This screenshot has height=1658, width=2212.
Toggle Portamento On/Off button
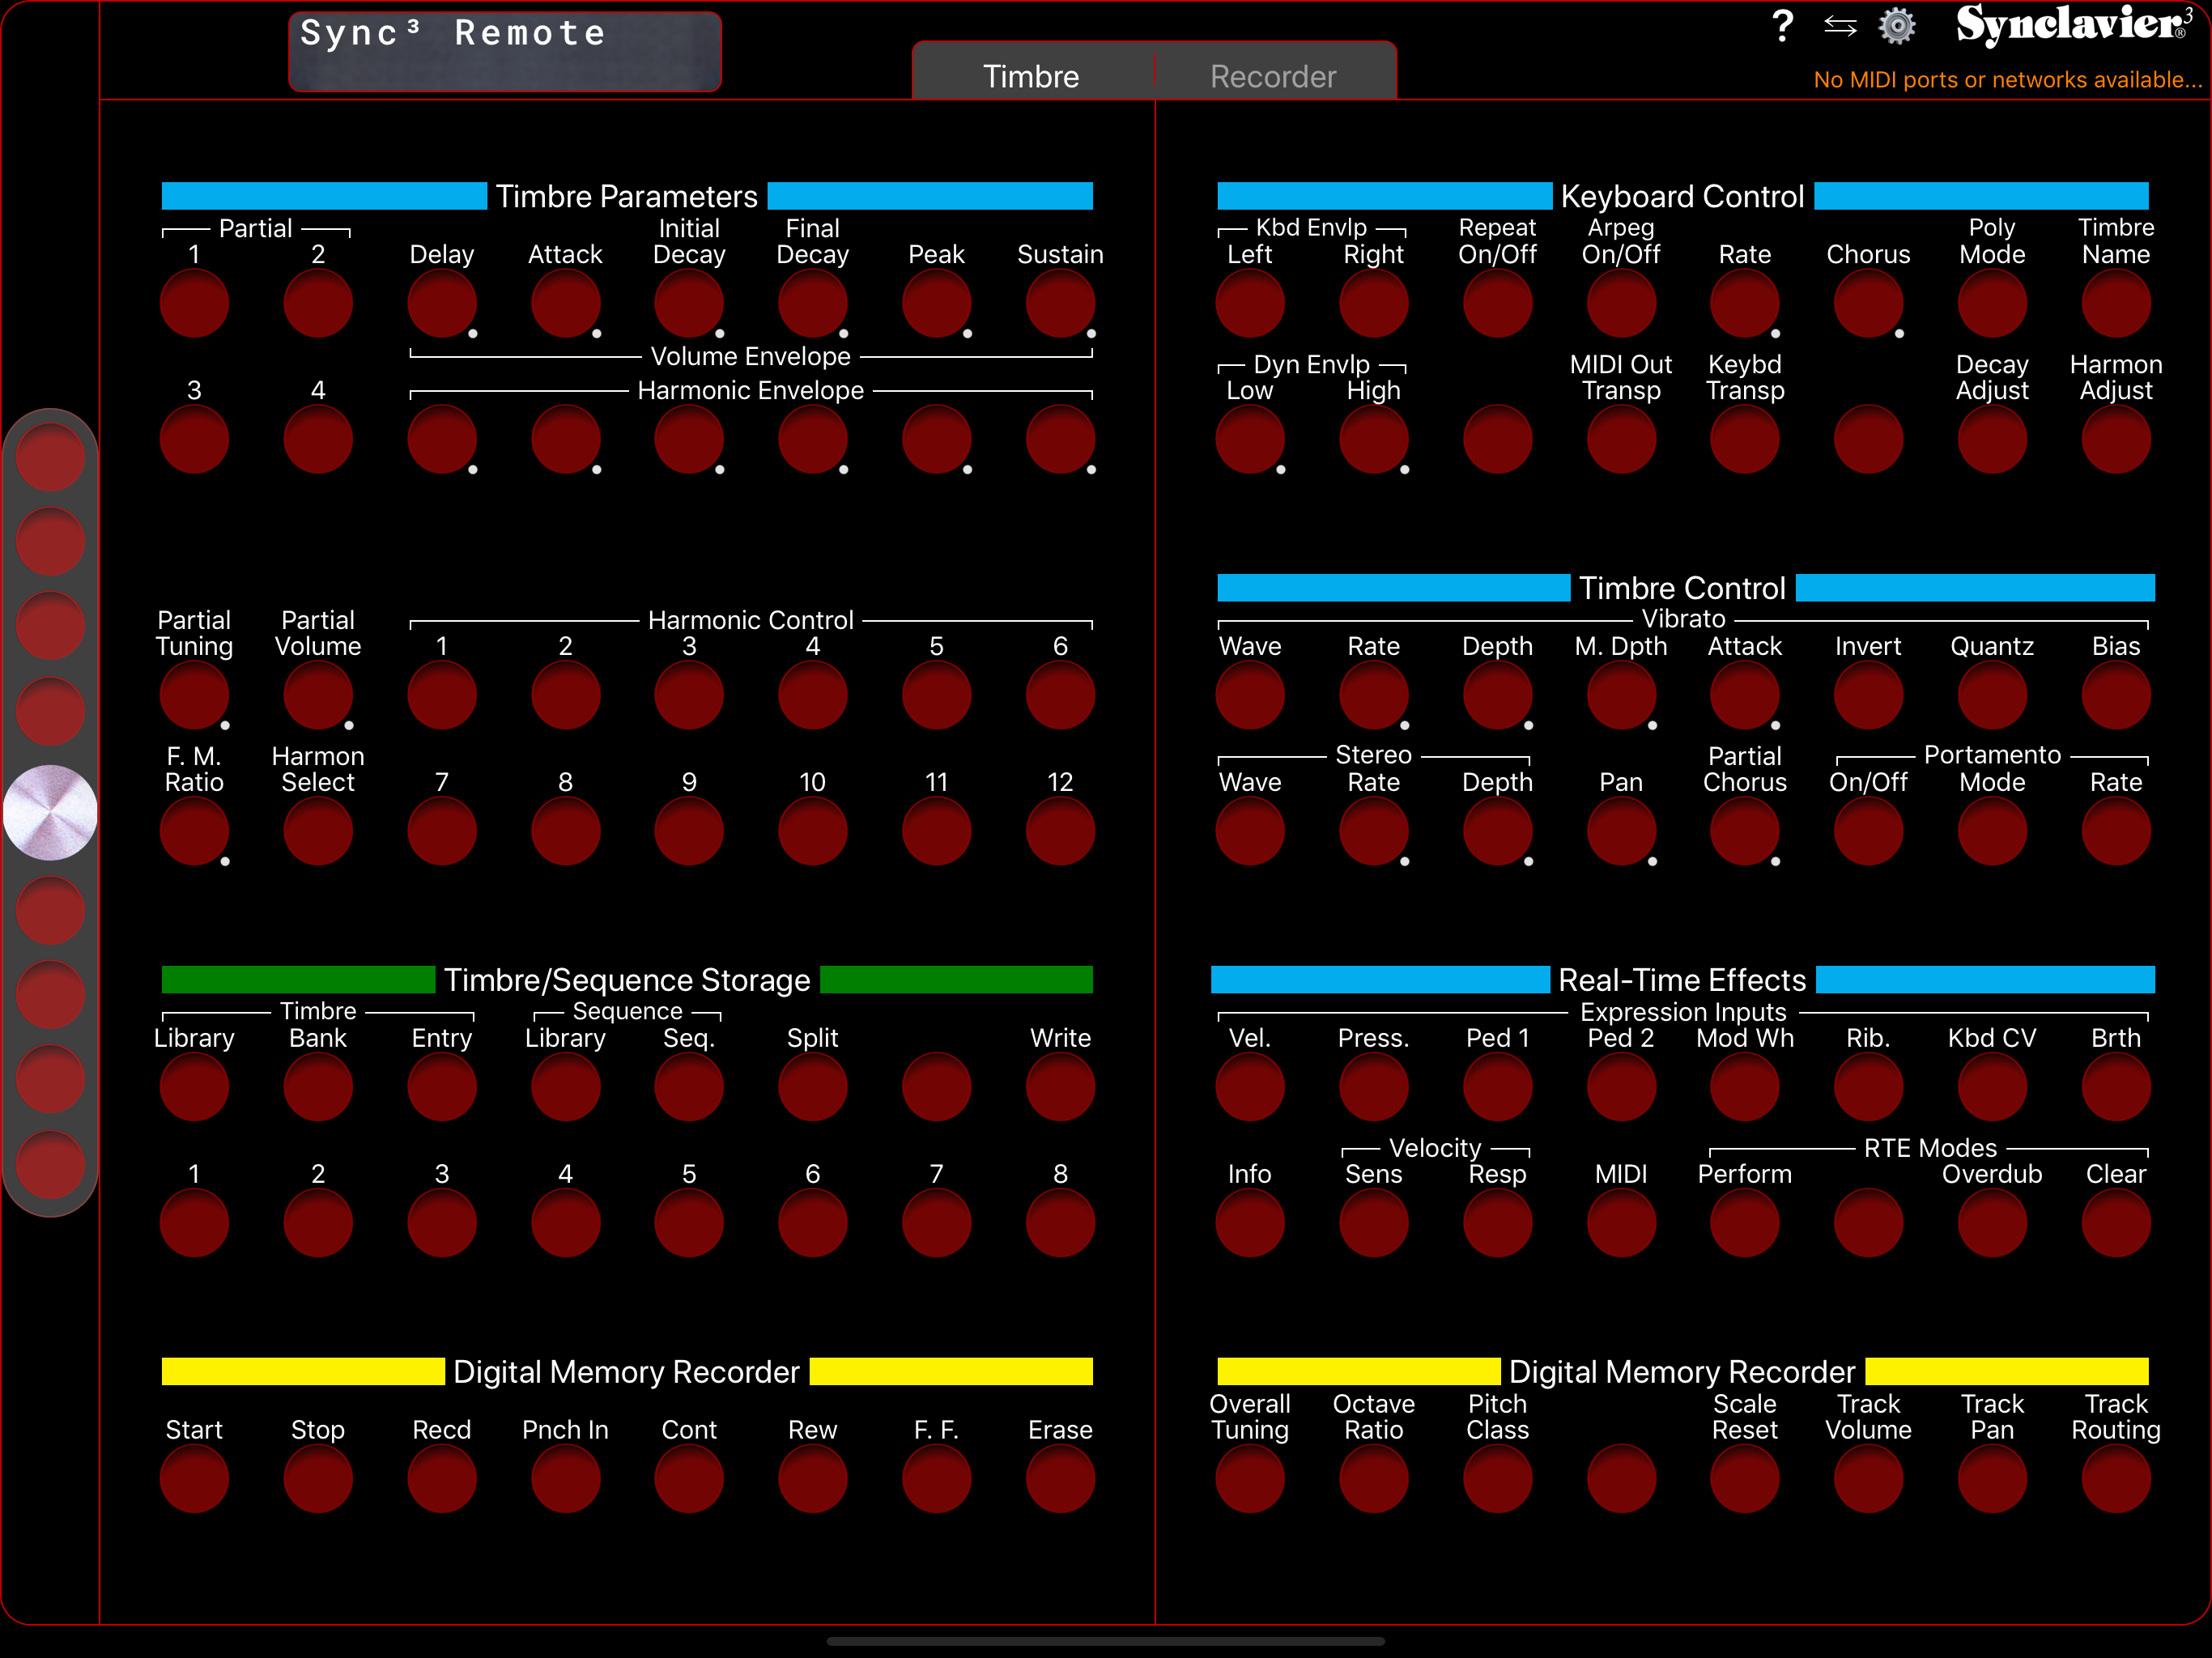coord(1869,832)
